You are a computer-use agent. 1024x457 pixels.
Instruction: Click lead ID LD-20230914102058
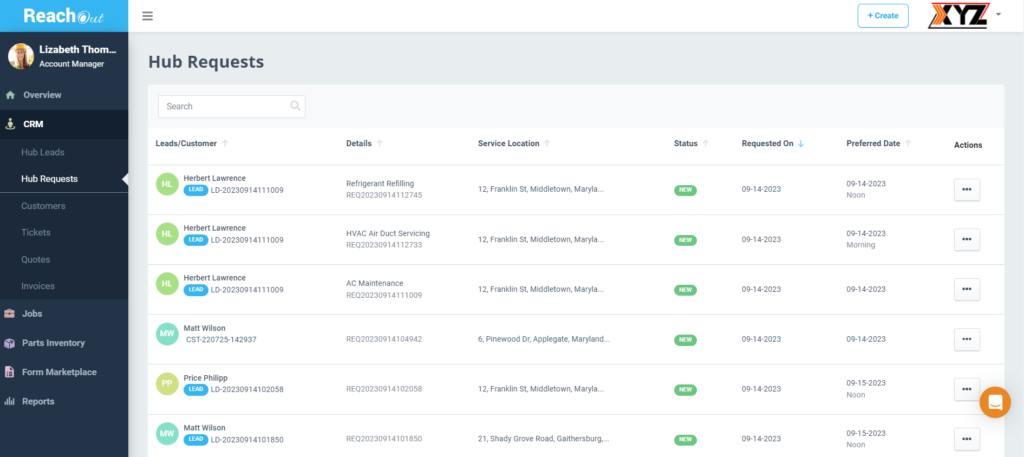pos(248,390)
